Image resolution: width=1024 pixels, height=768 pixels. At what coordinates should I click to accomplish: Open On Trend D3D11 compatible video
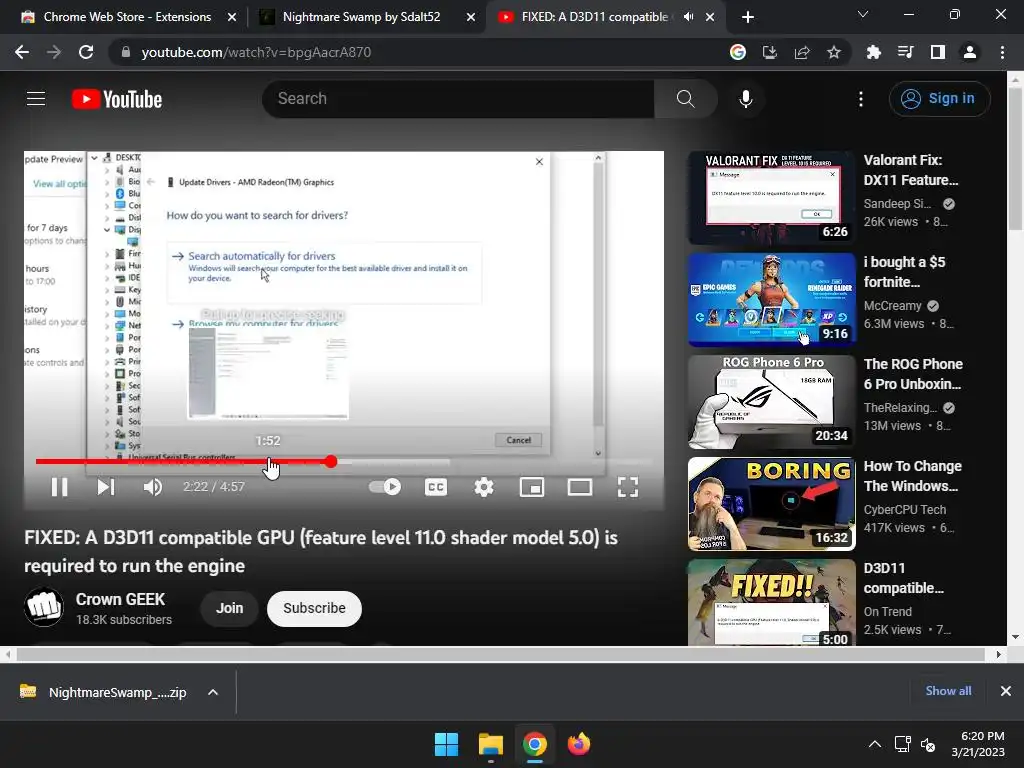(x=771, y=602)
